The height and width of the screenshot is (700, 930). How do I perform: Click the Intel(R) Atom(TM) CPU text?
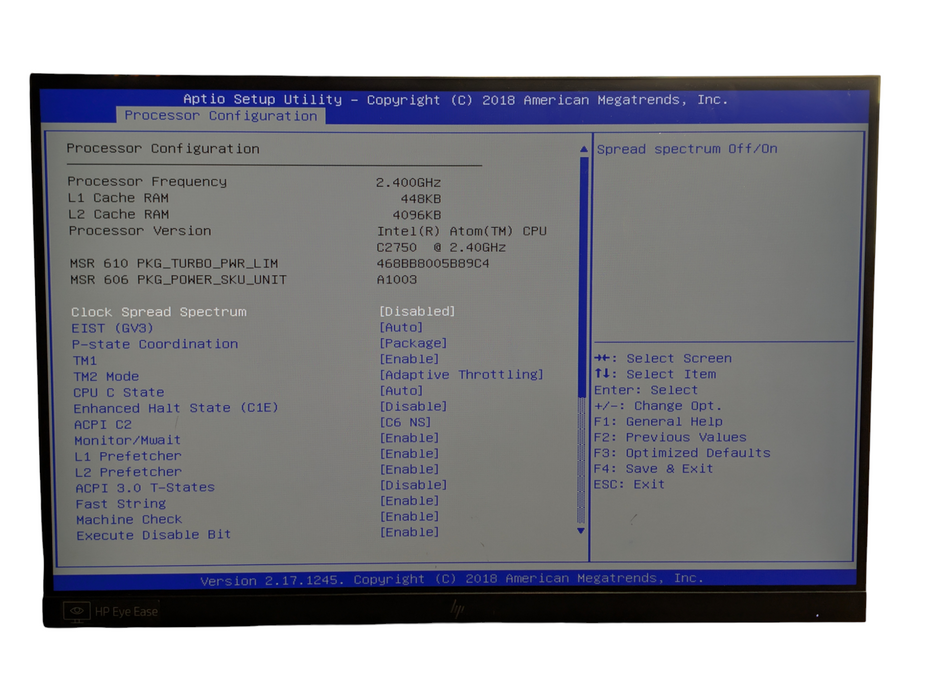click(461, 231)
